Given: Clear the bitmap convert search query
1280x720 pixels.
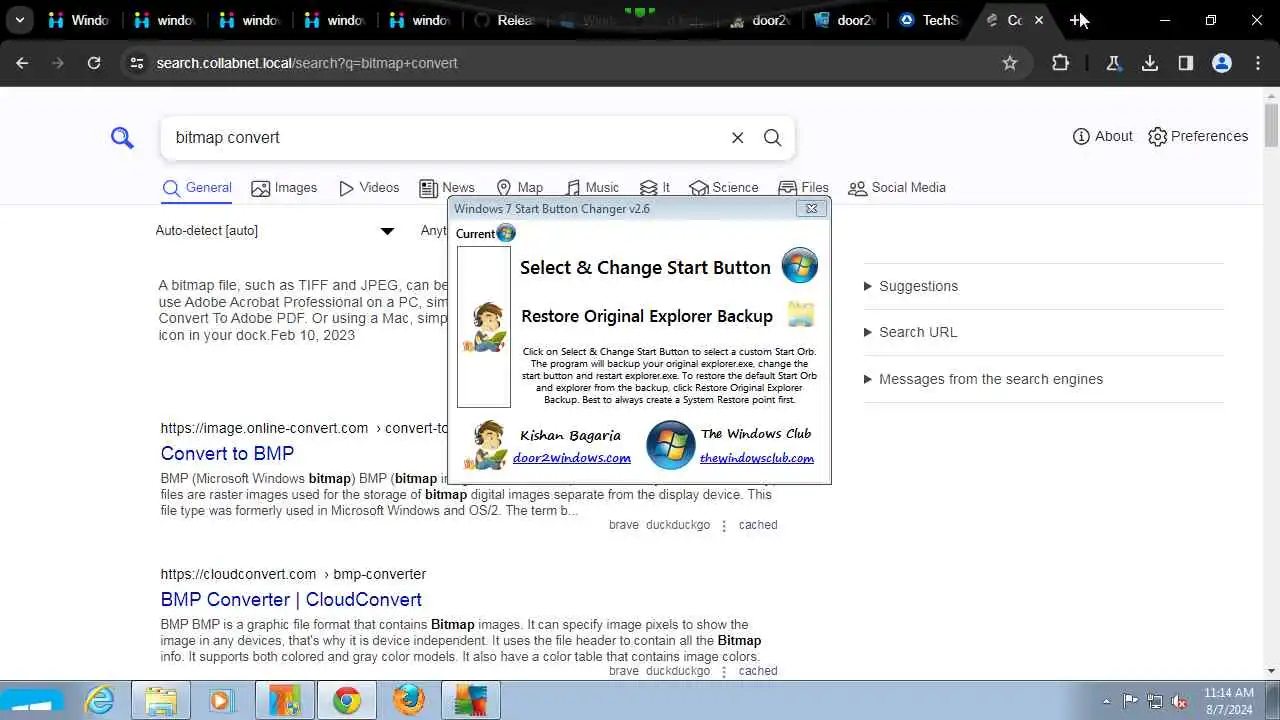Looking at the screenshot, I should point(737,138).
